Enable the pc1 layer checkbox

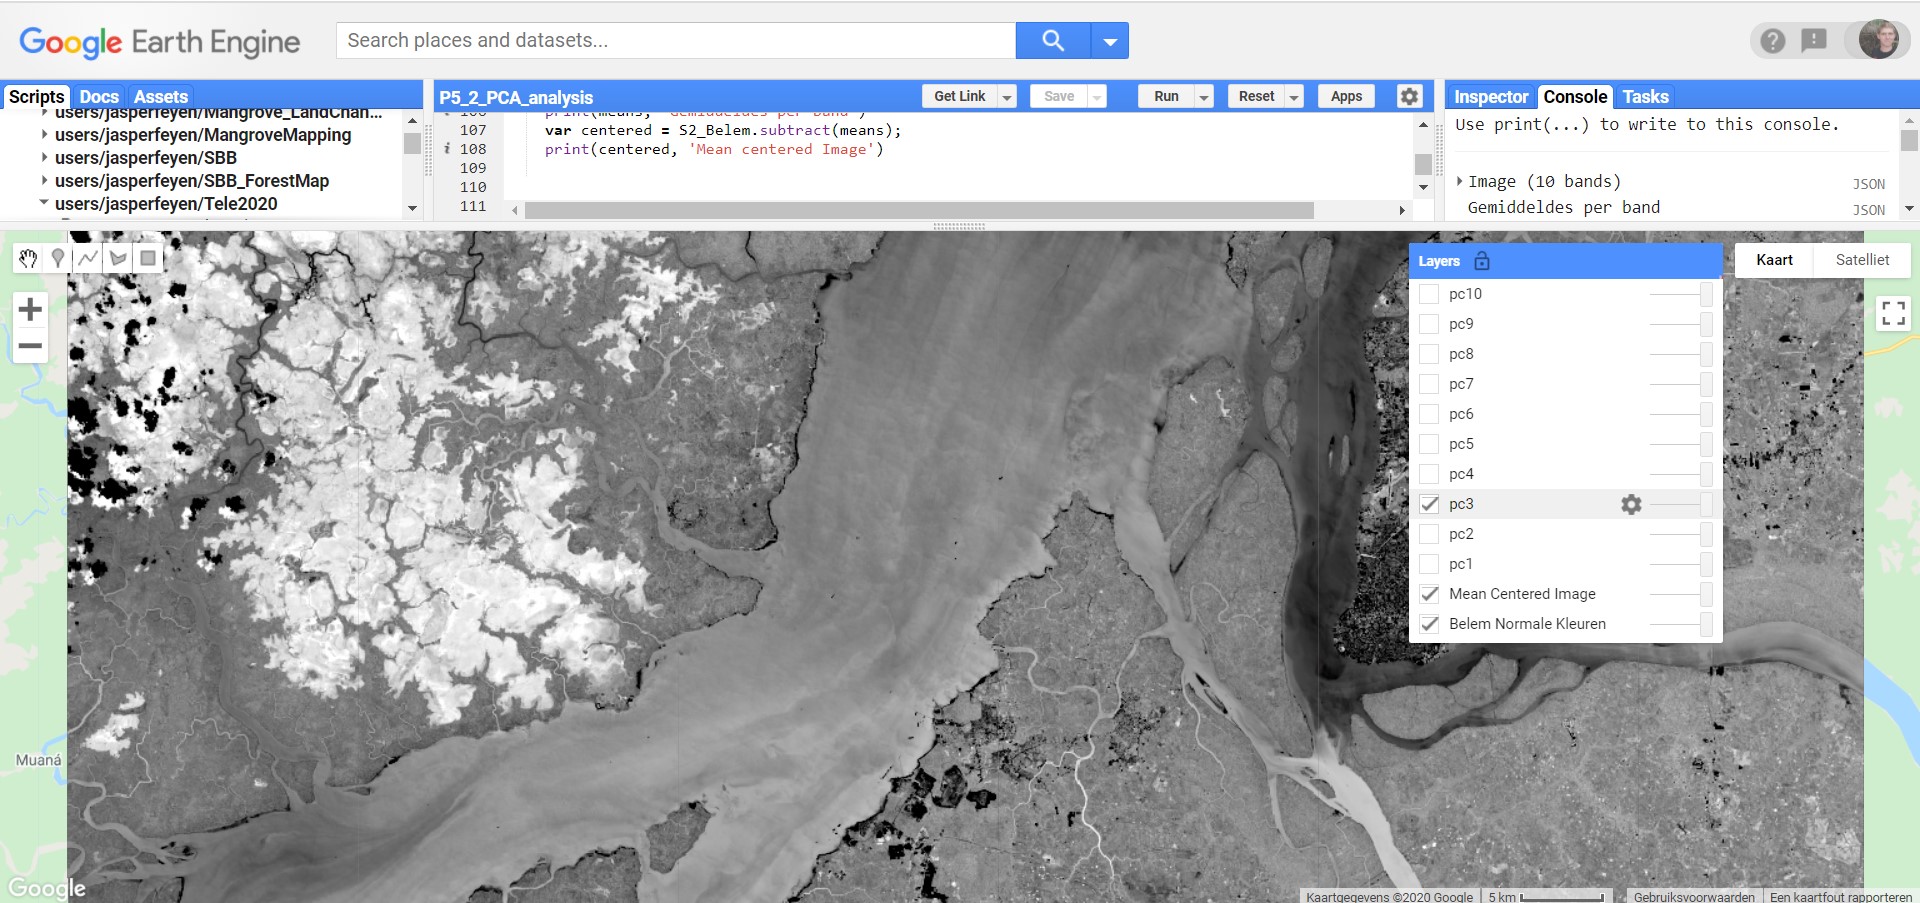1430,564
